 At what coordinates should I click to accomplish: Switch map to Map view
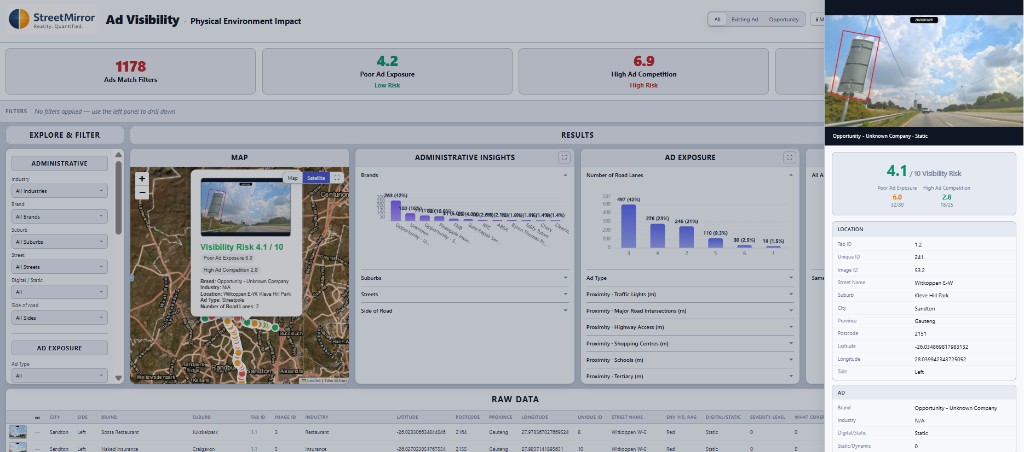click(x=293, y=178)
